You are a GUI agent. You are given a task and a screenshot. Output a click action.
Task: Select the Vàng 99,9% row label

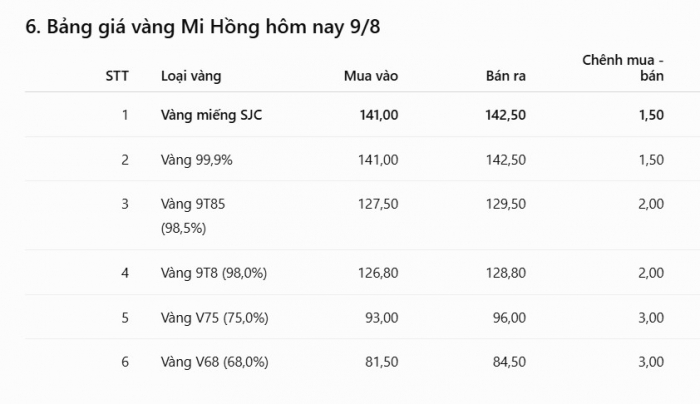tap(196, 160)
